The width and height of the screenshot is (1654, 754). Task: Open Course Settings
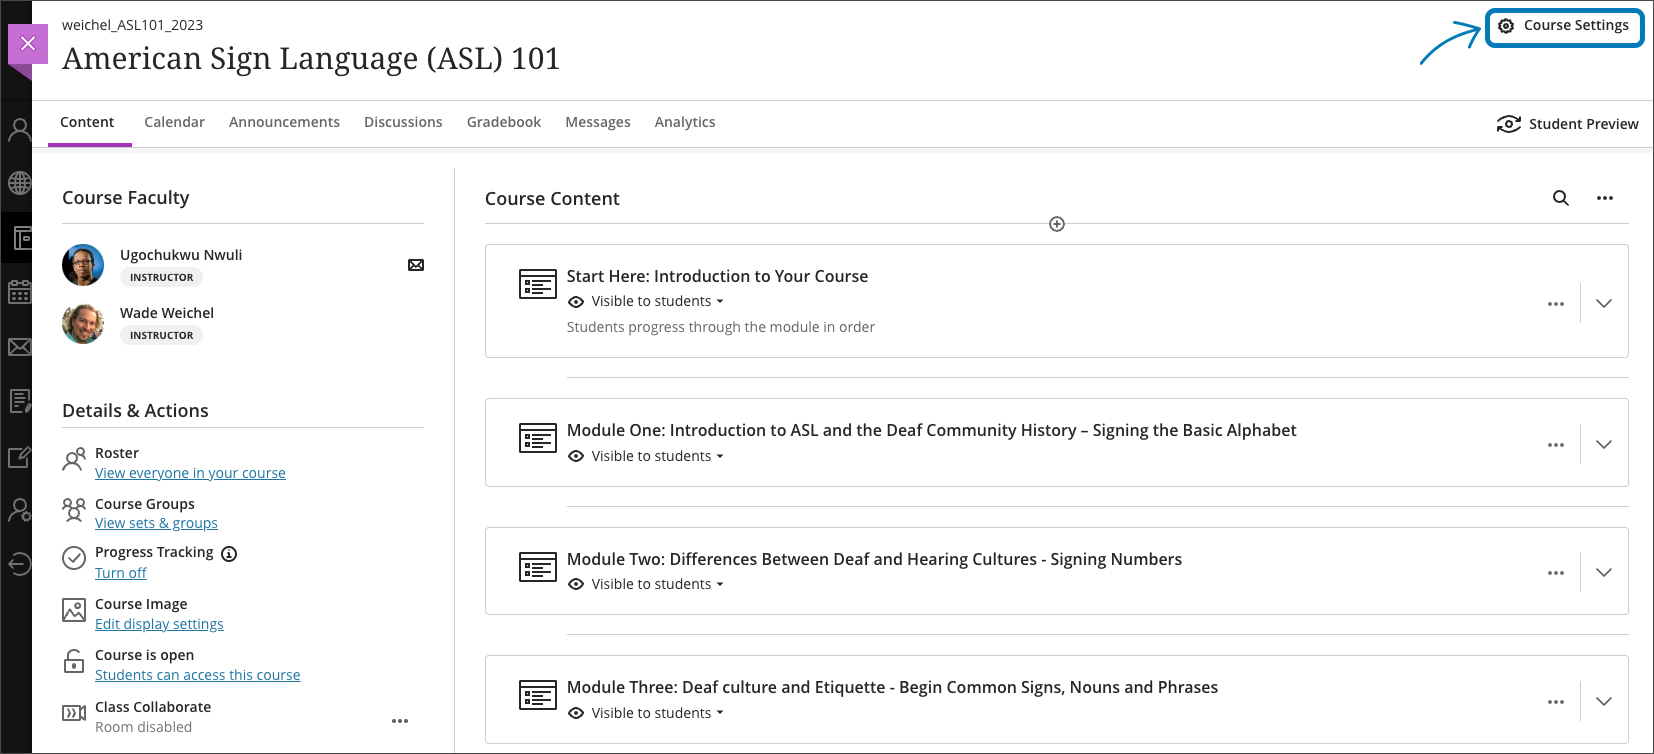(x=1564, y=26)
